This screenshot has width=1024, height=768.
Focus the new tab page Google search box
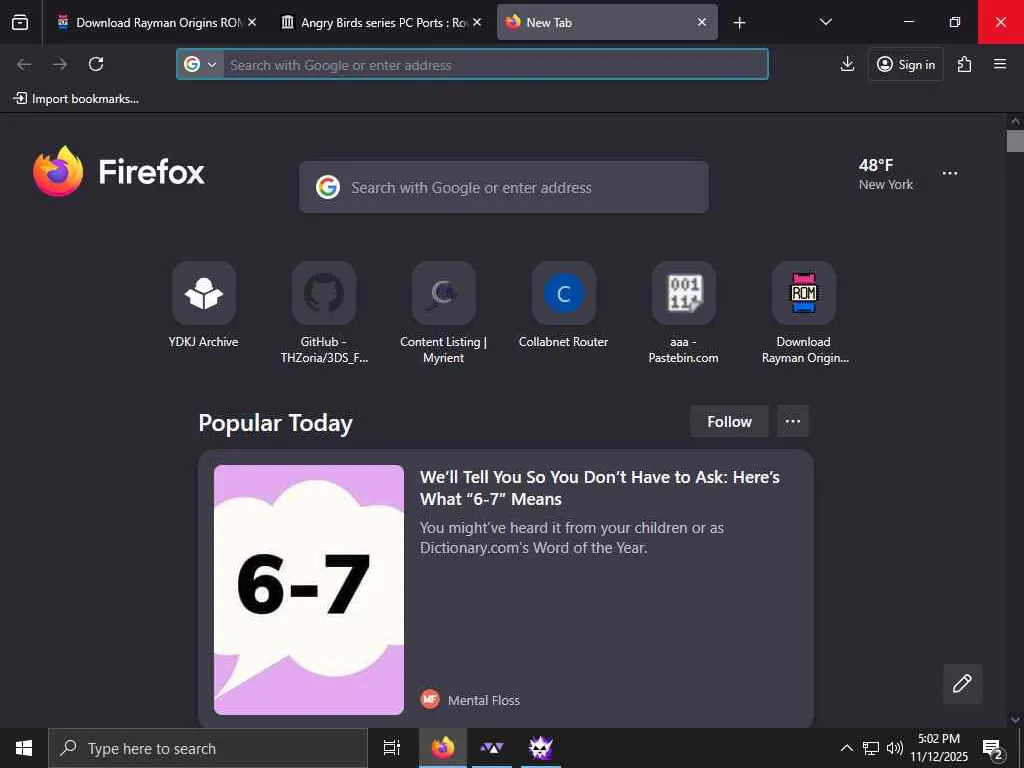[504, 187]
